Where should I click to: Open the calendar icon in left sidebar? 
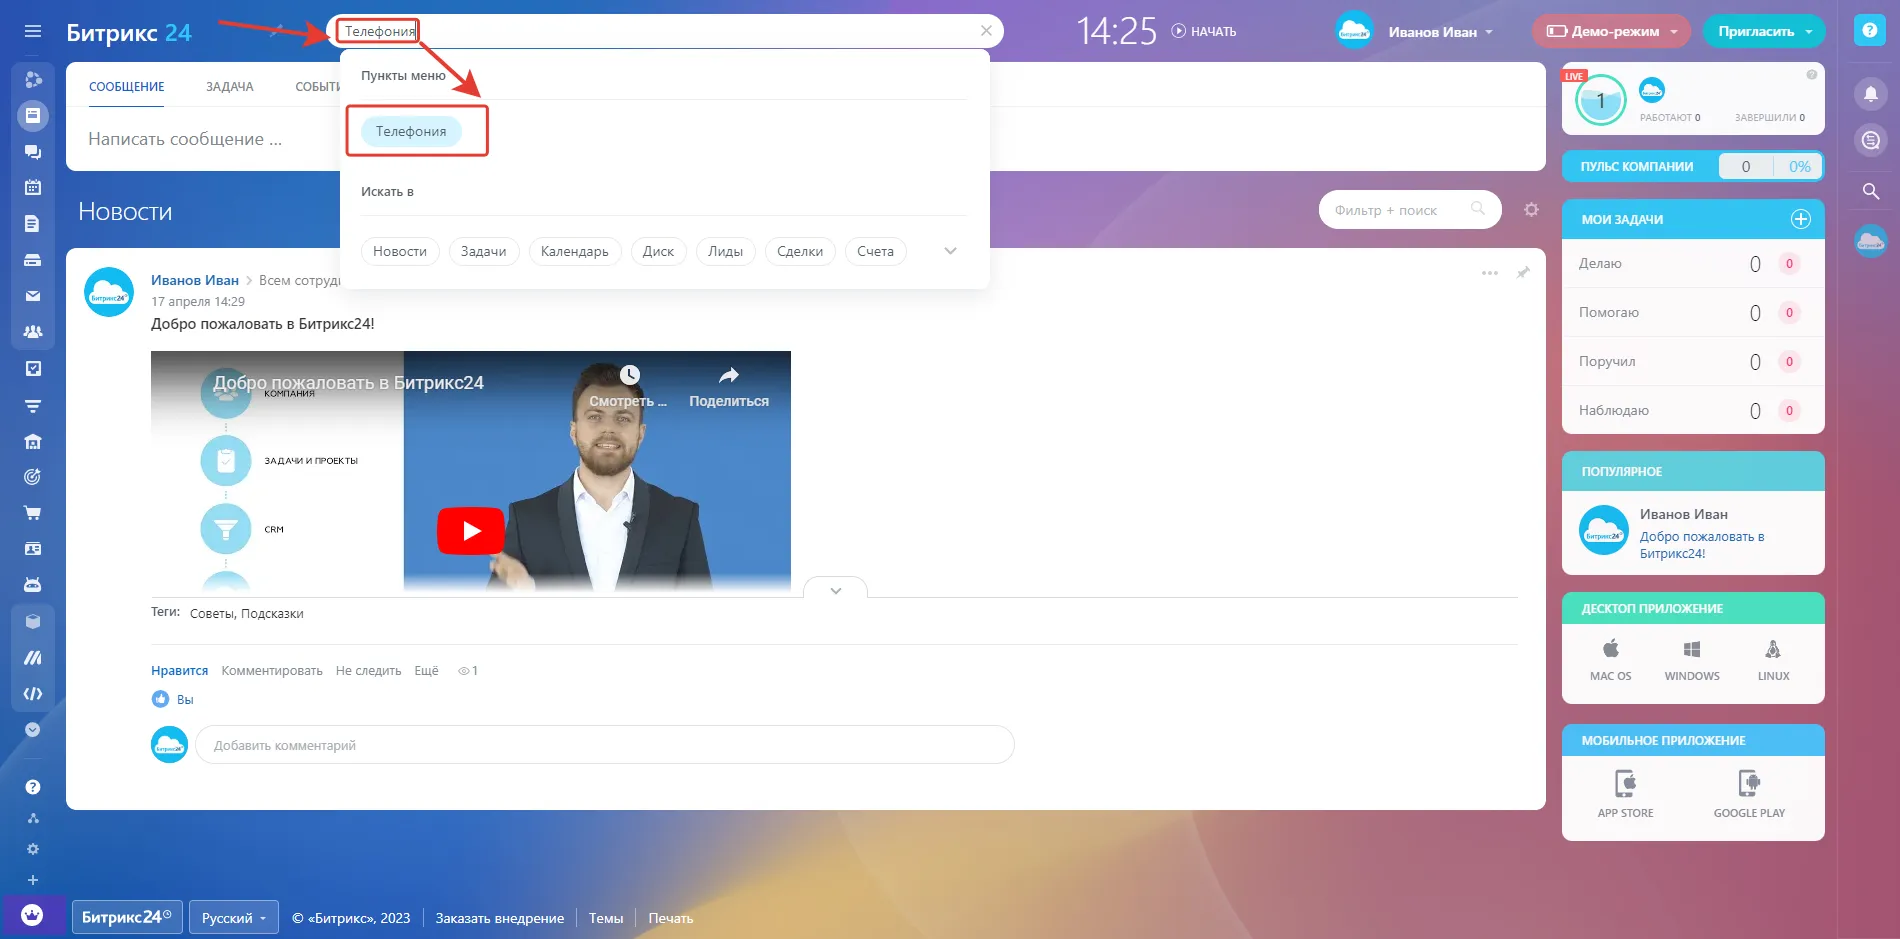33,187
